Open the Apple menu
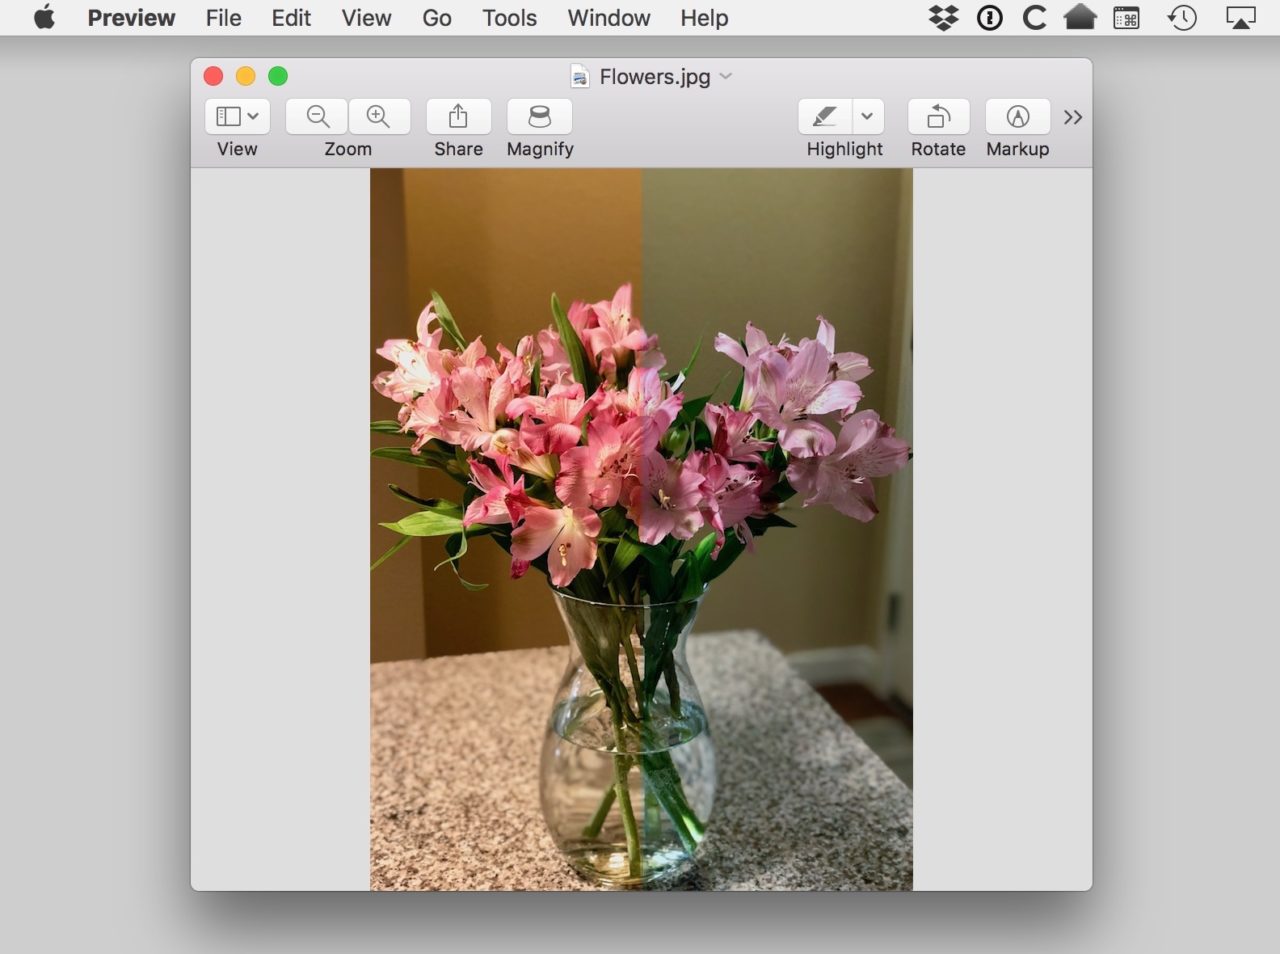1280x954 pixels. [x=44, y=18]
